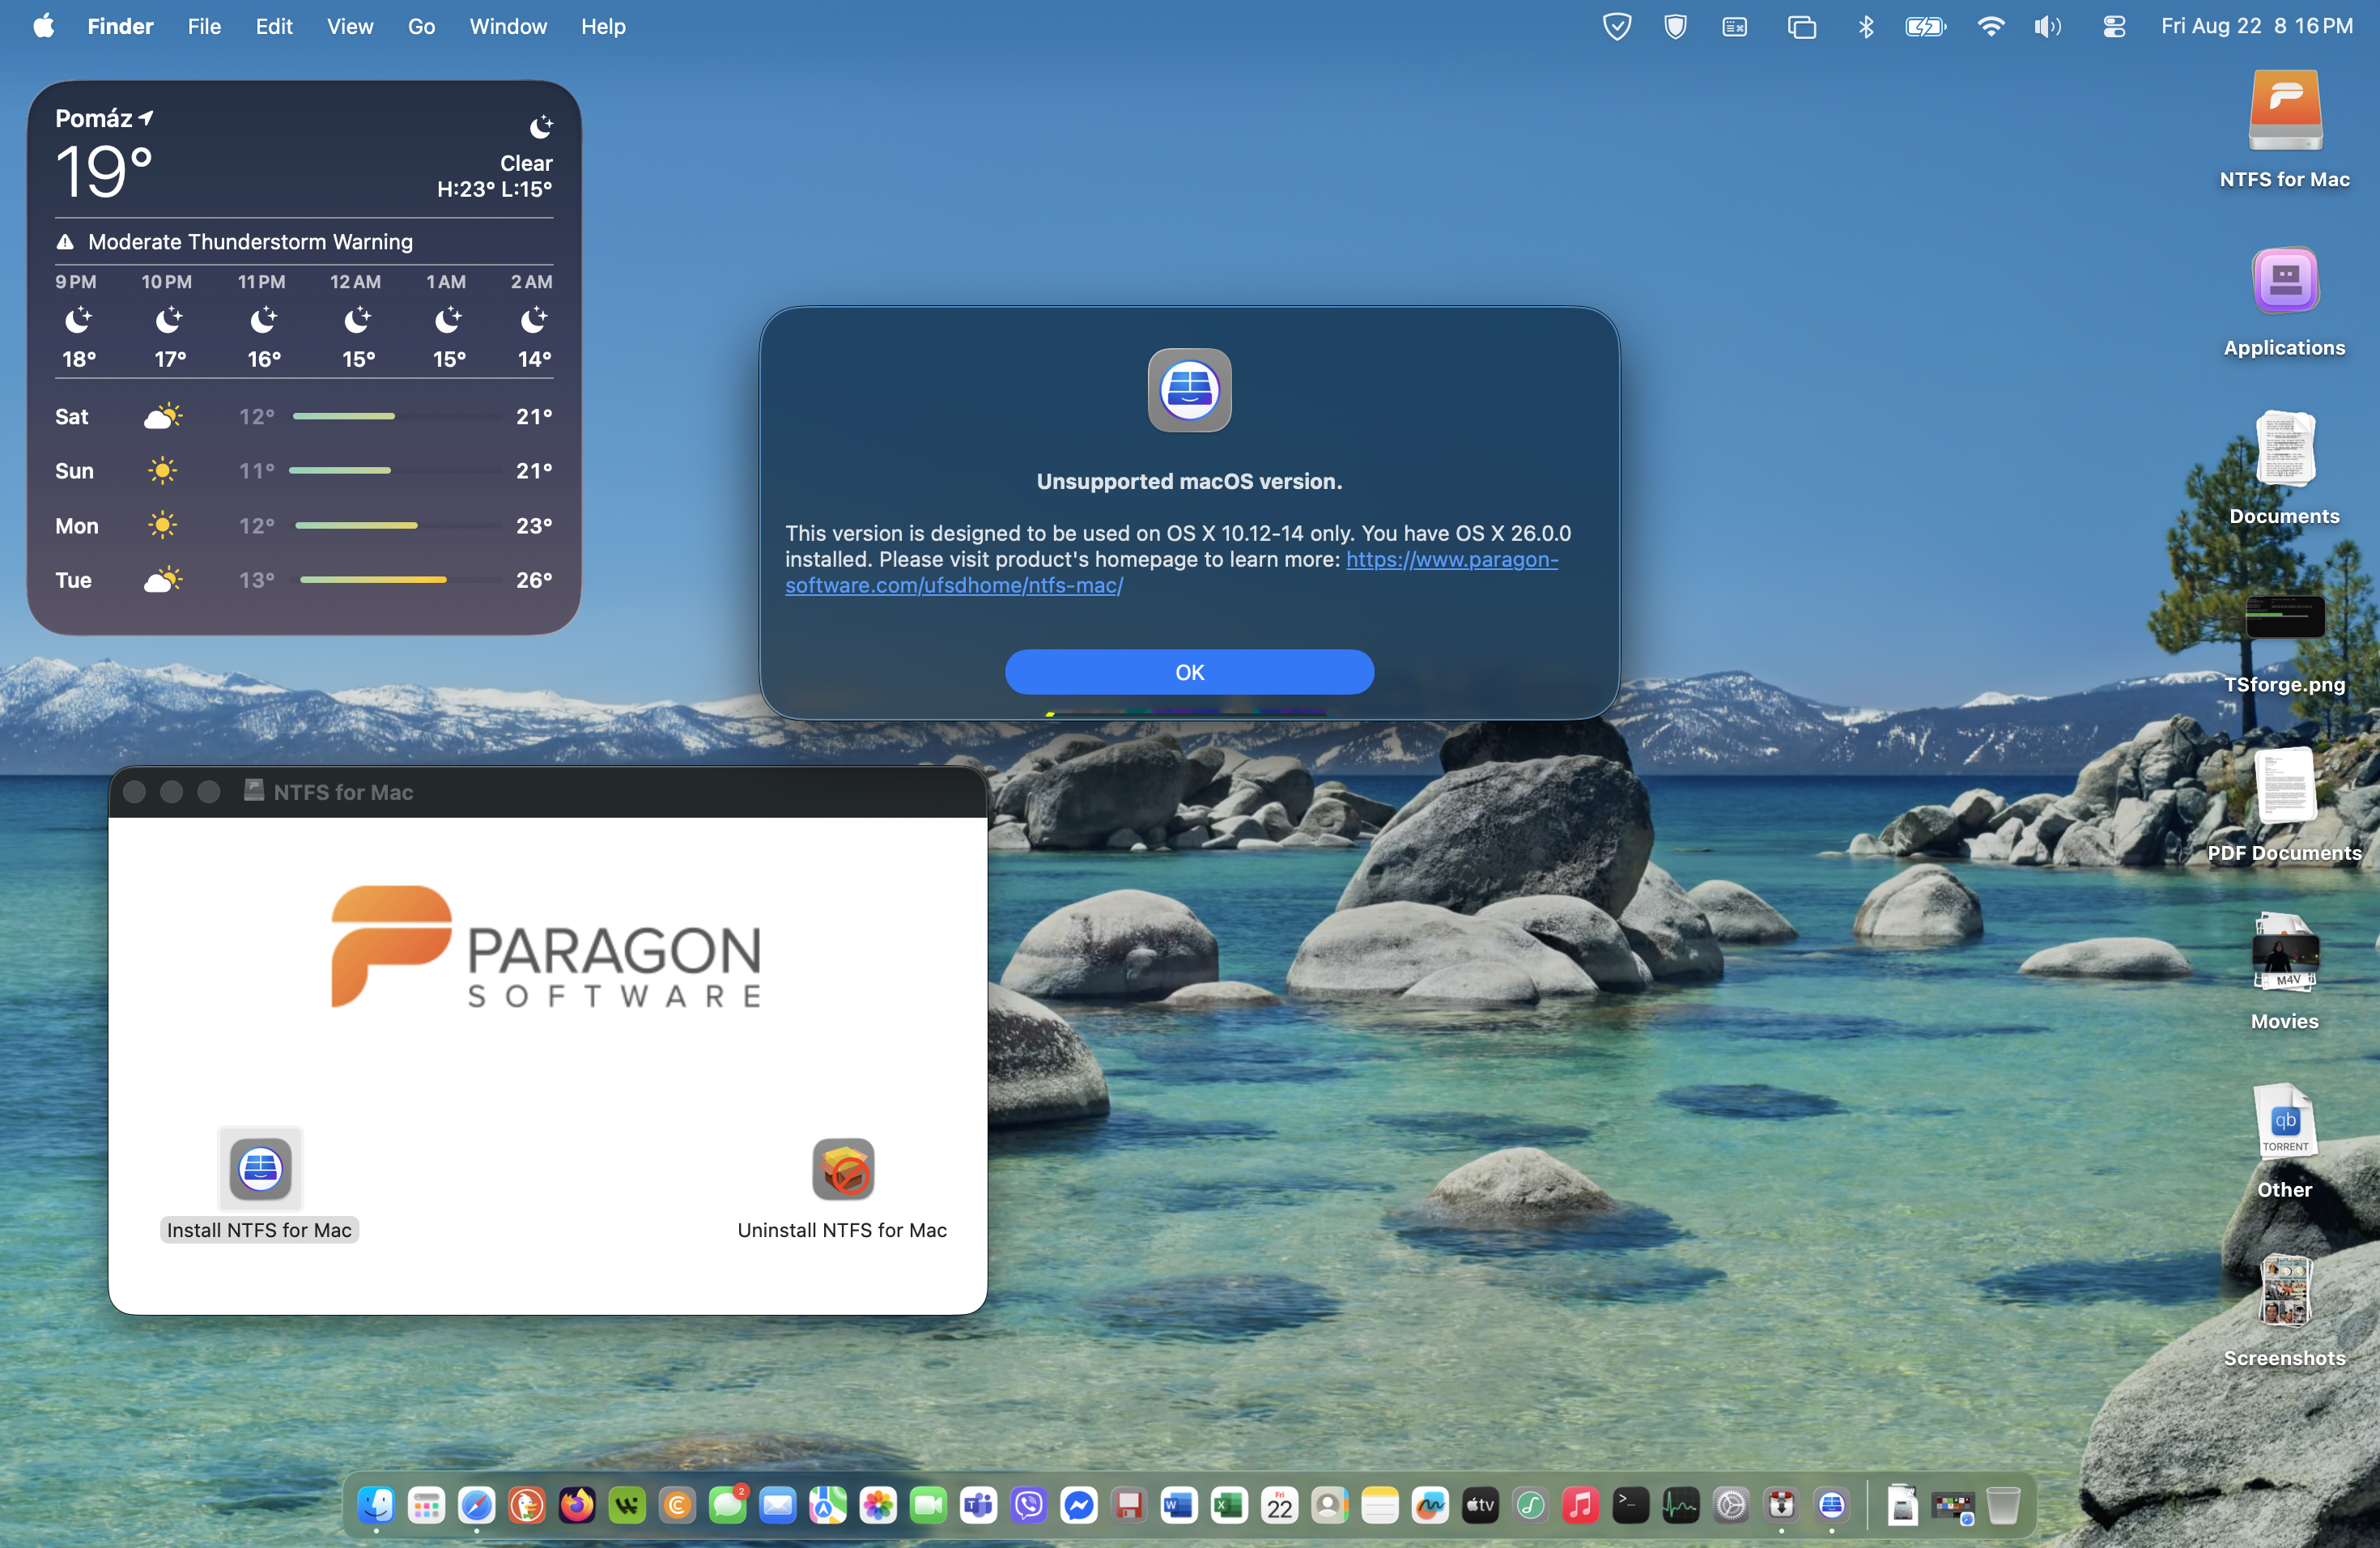Open Viber from the Dock

(1029, 1505)
